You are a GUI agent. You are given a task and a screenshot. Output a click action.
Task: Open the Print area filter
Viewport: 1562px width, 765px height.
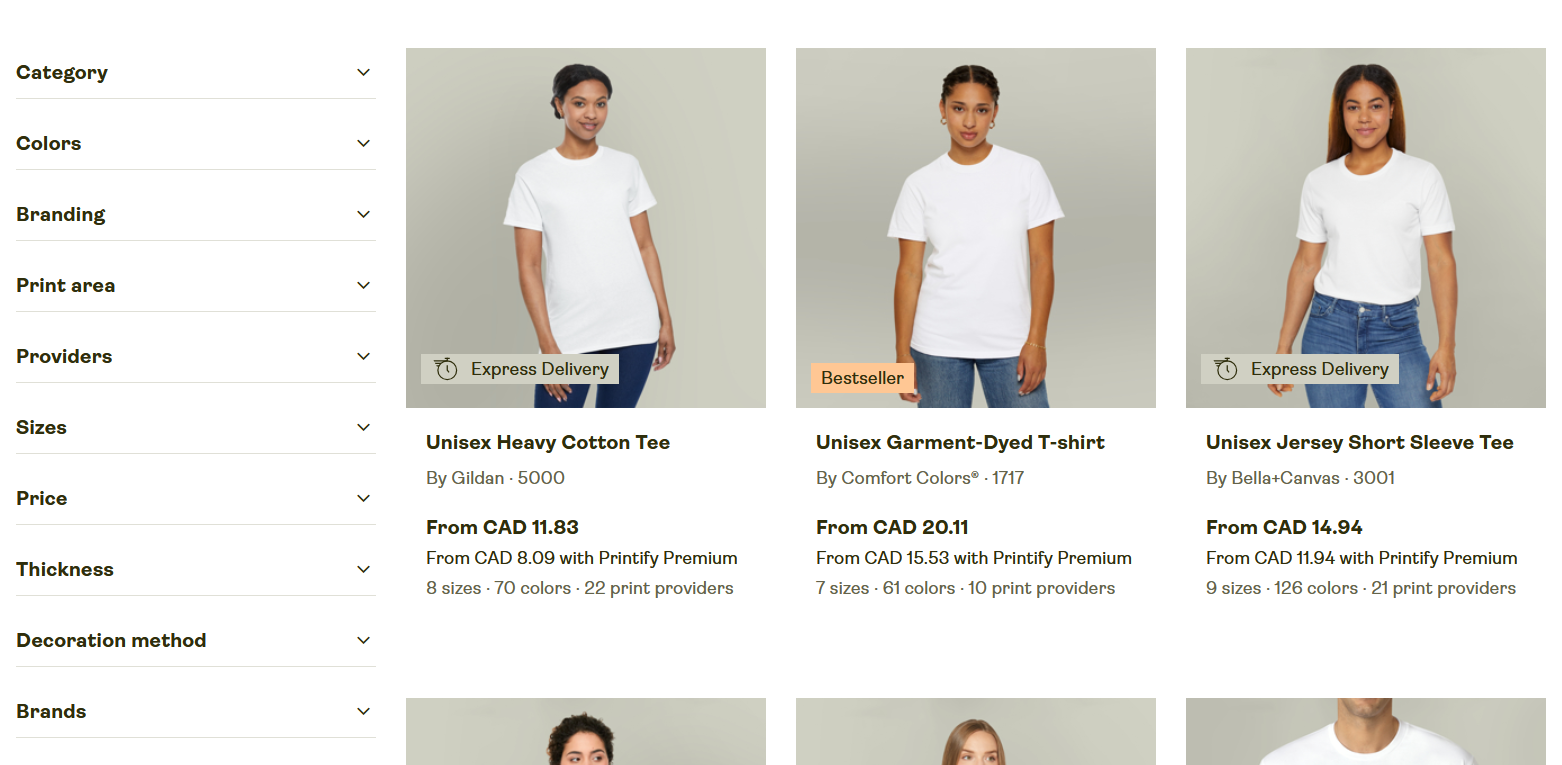click(196, 285)
